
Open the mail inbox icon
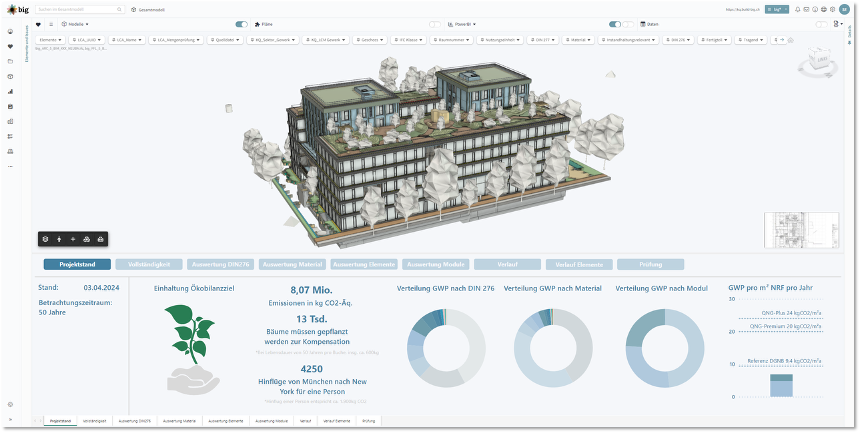click(807, 9)
